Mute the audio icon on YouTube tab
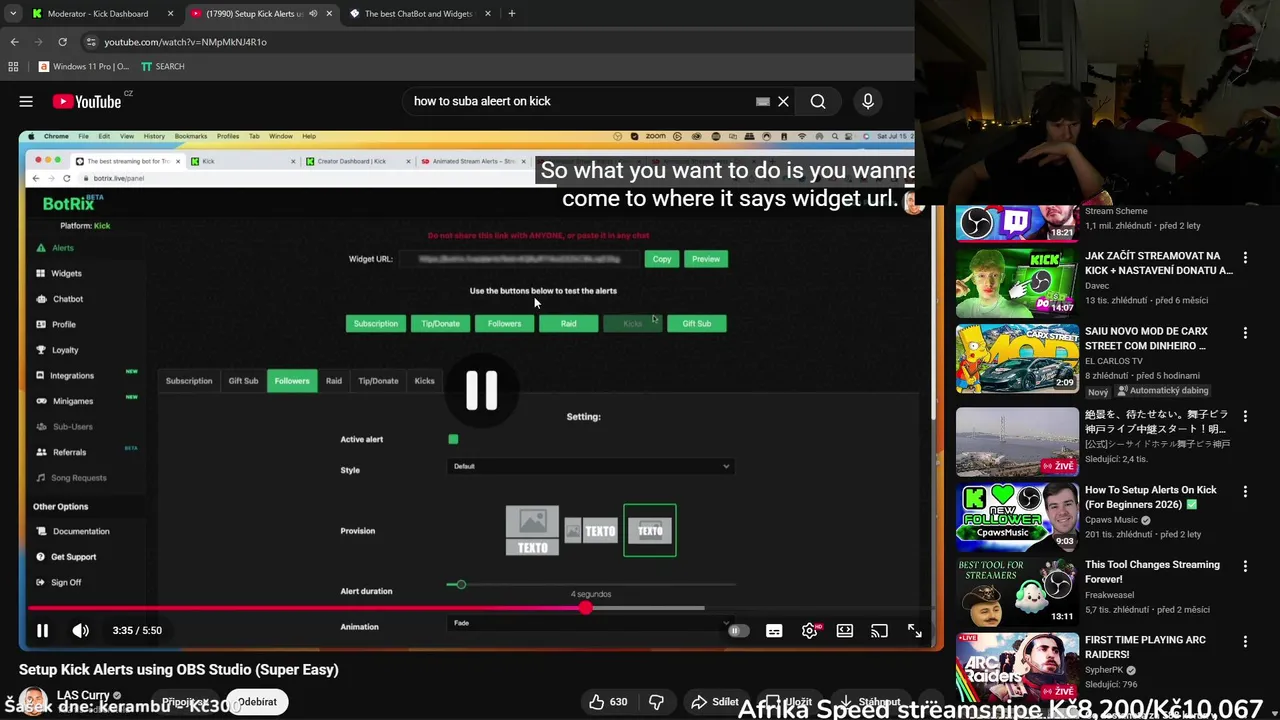 313,14
